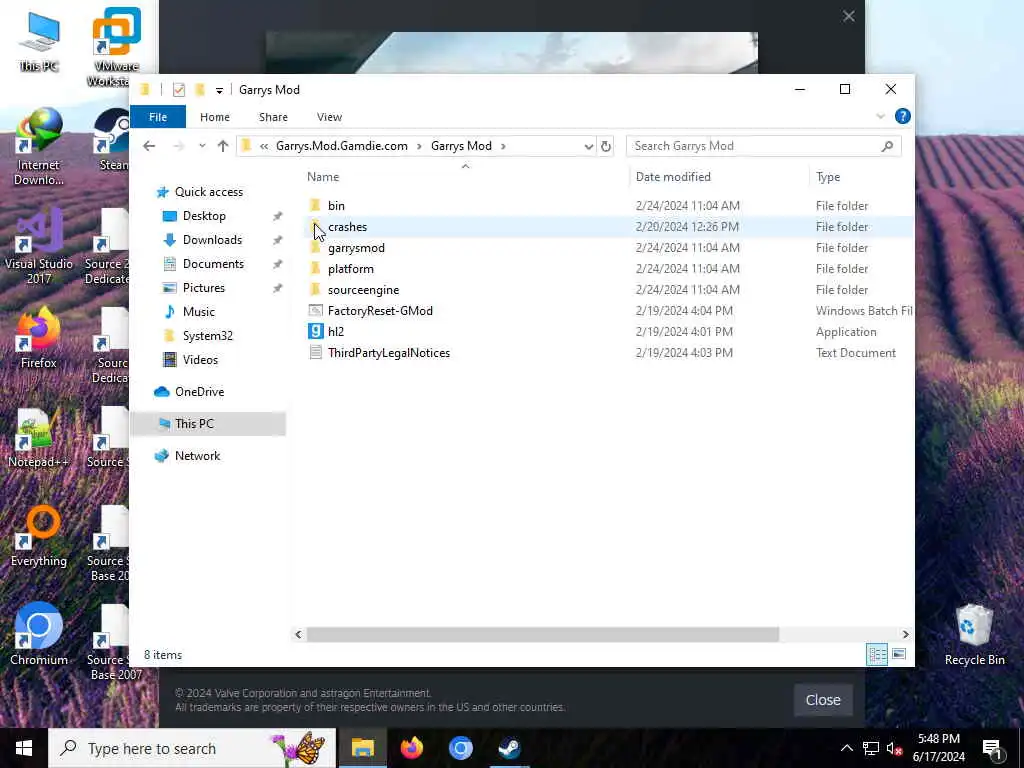Click the taskbar search box
The width and height of the screenshot is (1024, 768).
tap(192, 748)
